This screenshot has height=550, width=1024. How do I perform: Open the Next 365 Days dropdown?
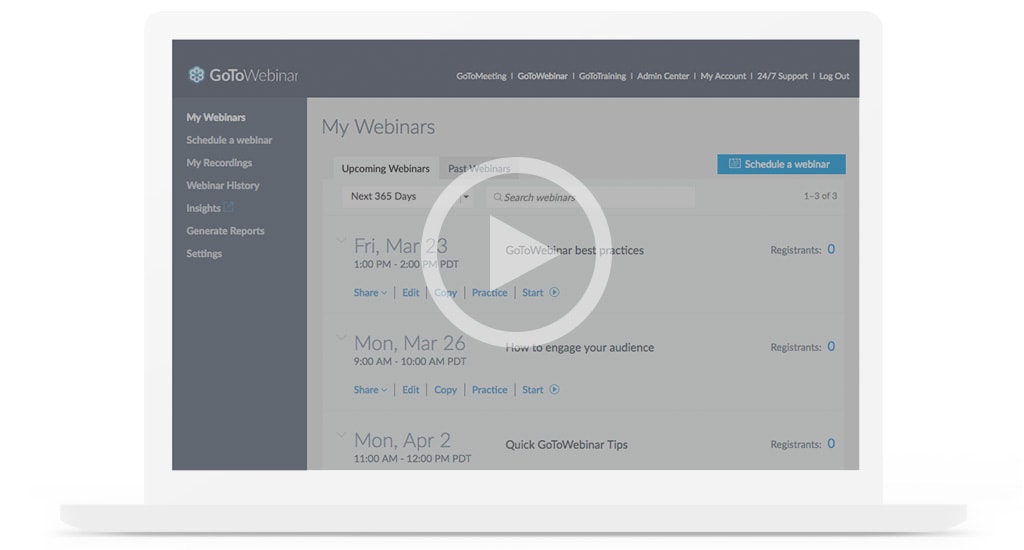[408, 197]
